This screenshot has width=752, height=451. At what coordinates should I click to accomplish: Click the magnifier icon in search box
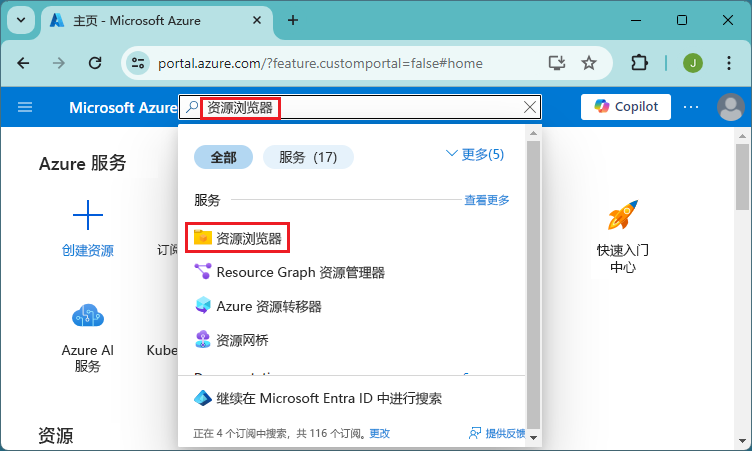click(192, 107)
